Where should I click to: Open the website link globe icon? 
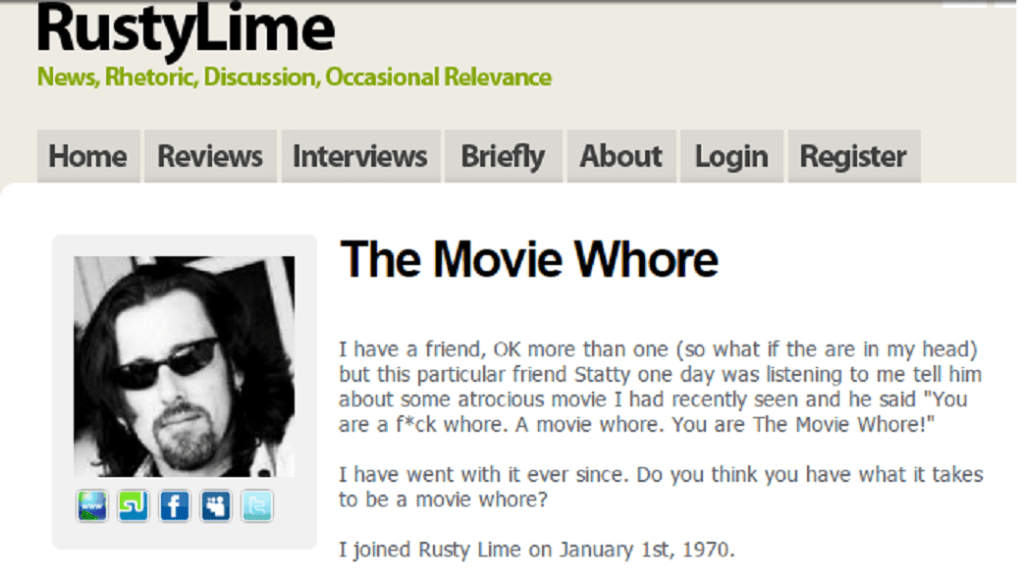92,506
